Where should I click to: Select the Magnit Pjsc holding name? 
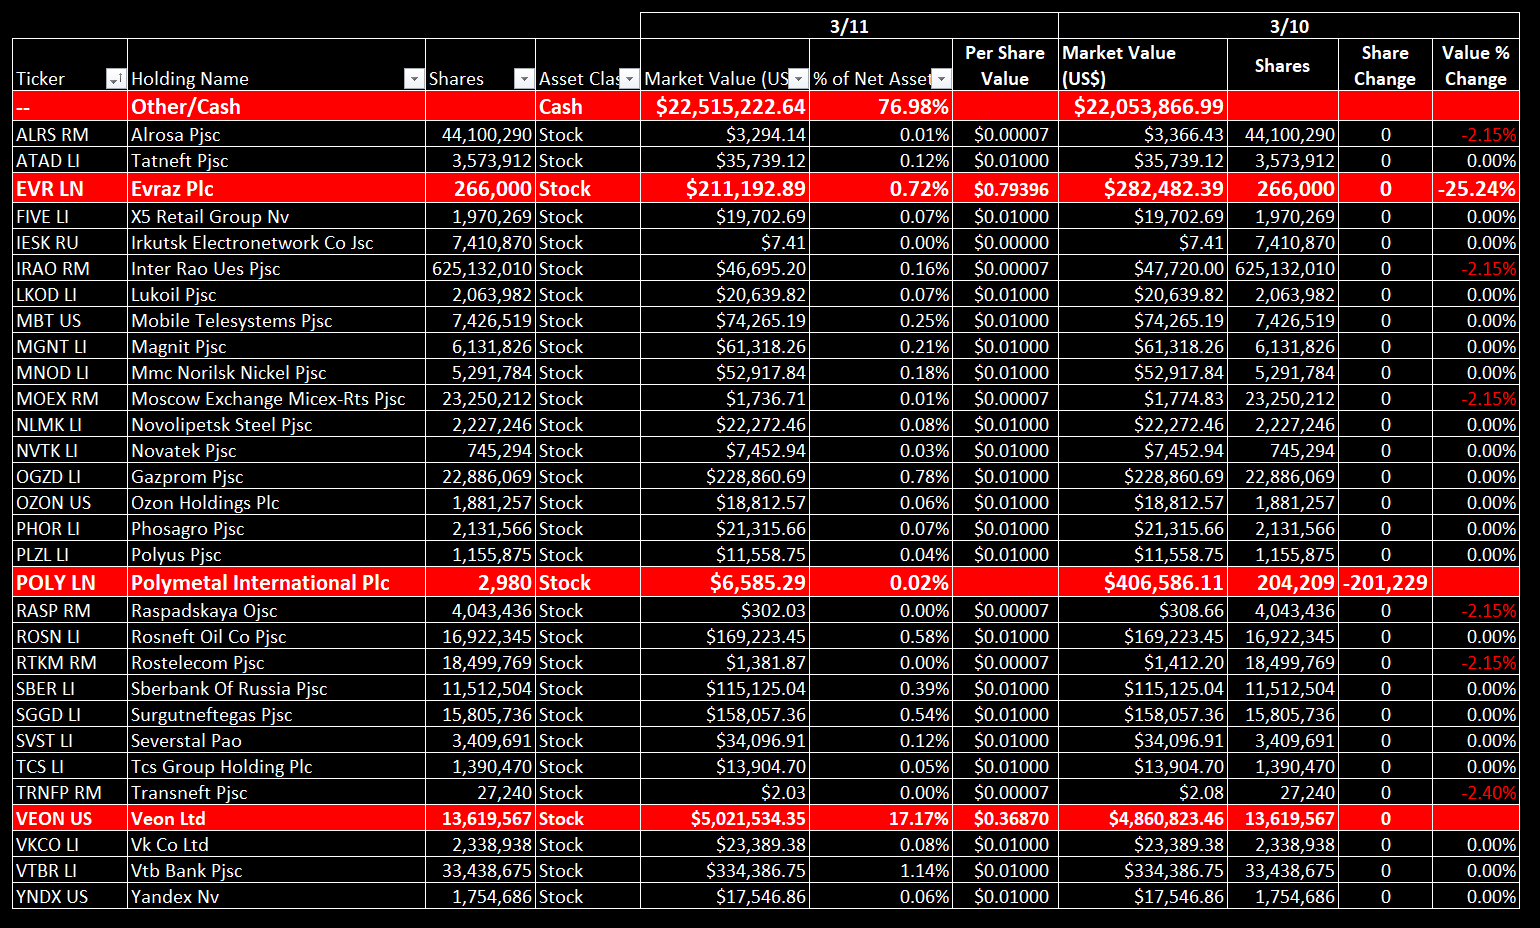[277, 347]
